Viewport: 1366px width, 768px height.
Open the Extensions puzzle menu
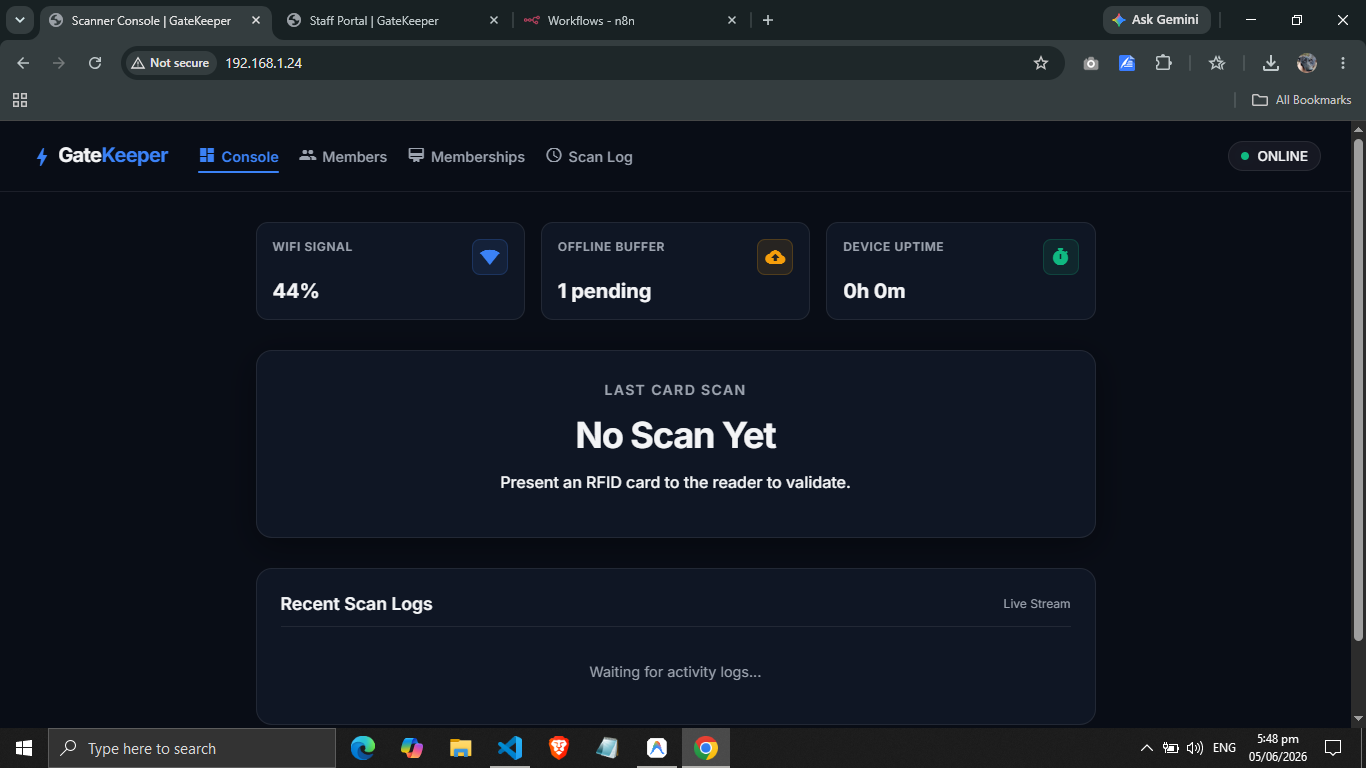point(1163,63)
